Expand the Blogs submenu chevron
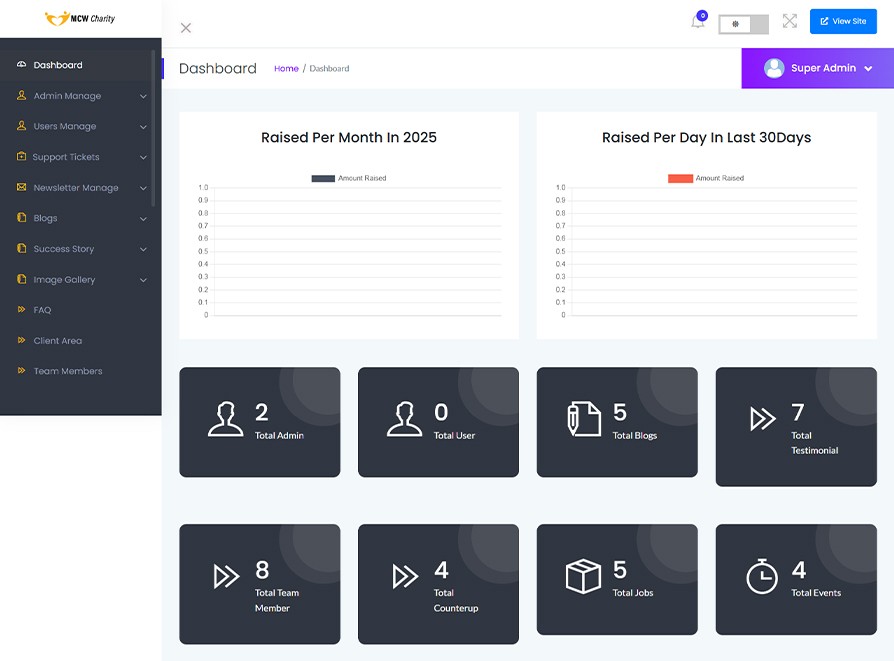Viewport: 894px width, 661px height. click(x=143, y=219)
